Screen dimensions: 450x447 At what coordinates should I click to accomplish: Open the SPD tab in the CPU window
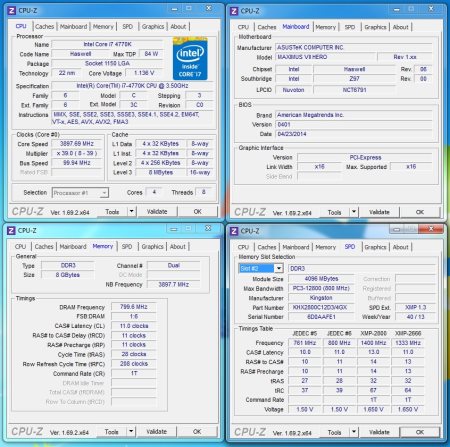pos(127,26)
